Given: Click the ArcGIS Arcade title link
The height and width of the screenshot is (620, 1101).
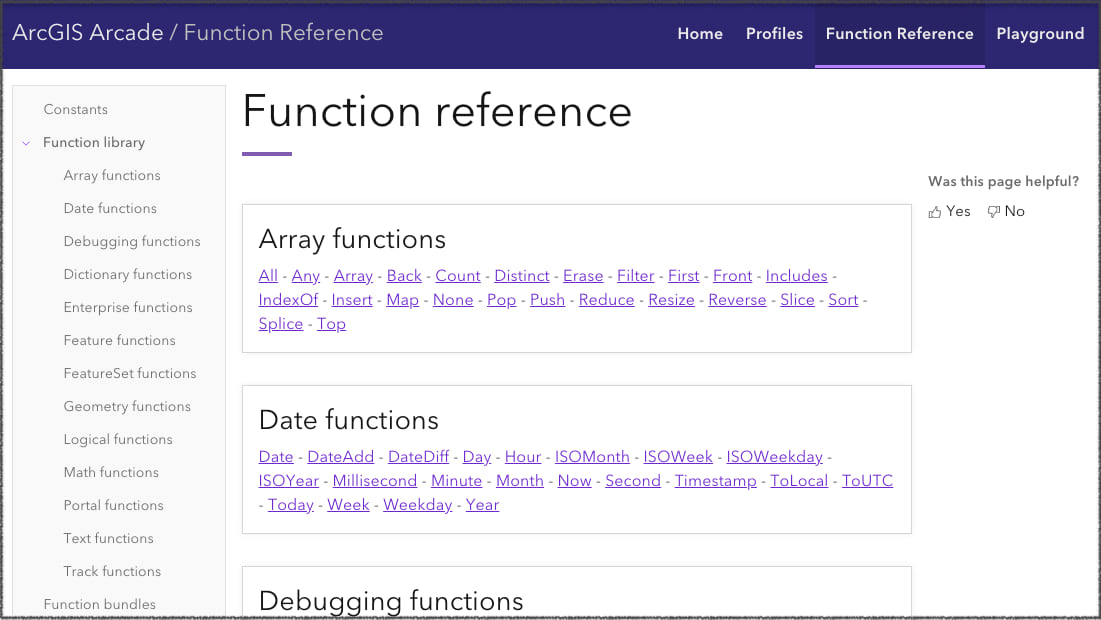Looking at the screenshot, I should tap(88, 32).
